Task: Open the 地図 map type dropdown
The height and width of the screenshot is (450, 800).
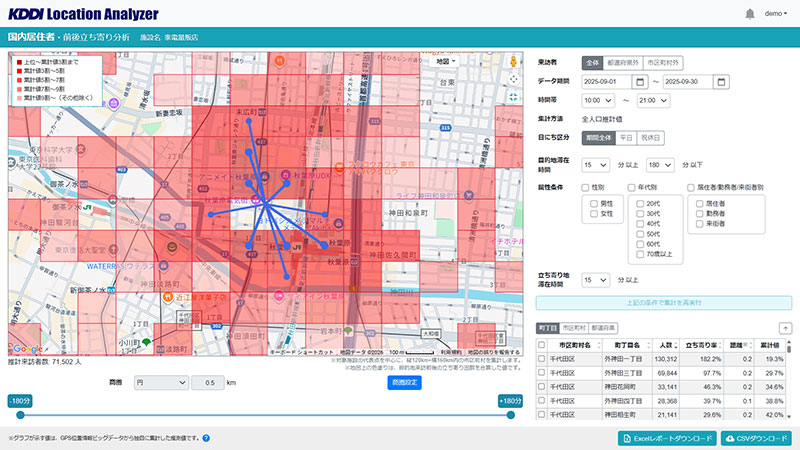Action: tap(447, 61)
